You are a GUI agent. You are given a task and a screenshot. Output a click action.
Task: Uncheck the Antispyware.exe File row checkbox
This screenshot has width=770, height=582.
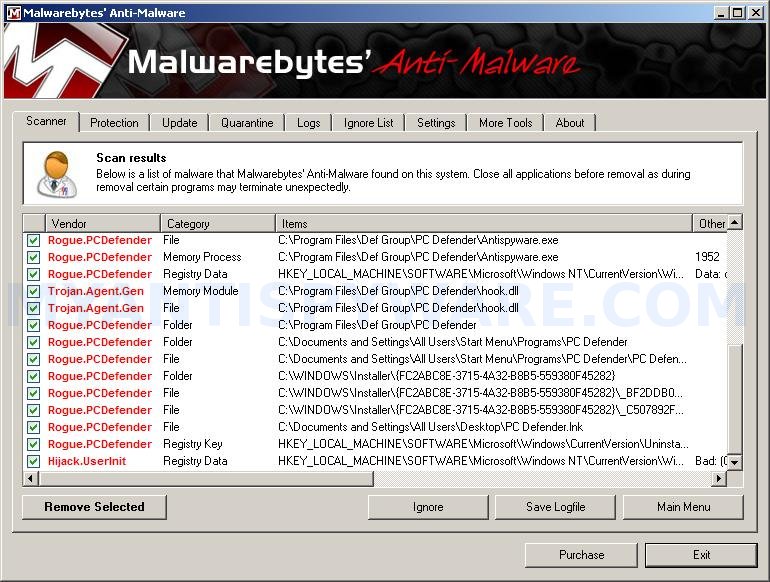coord(33,240)
